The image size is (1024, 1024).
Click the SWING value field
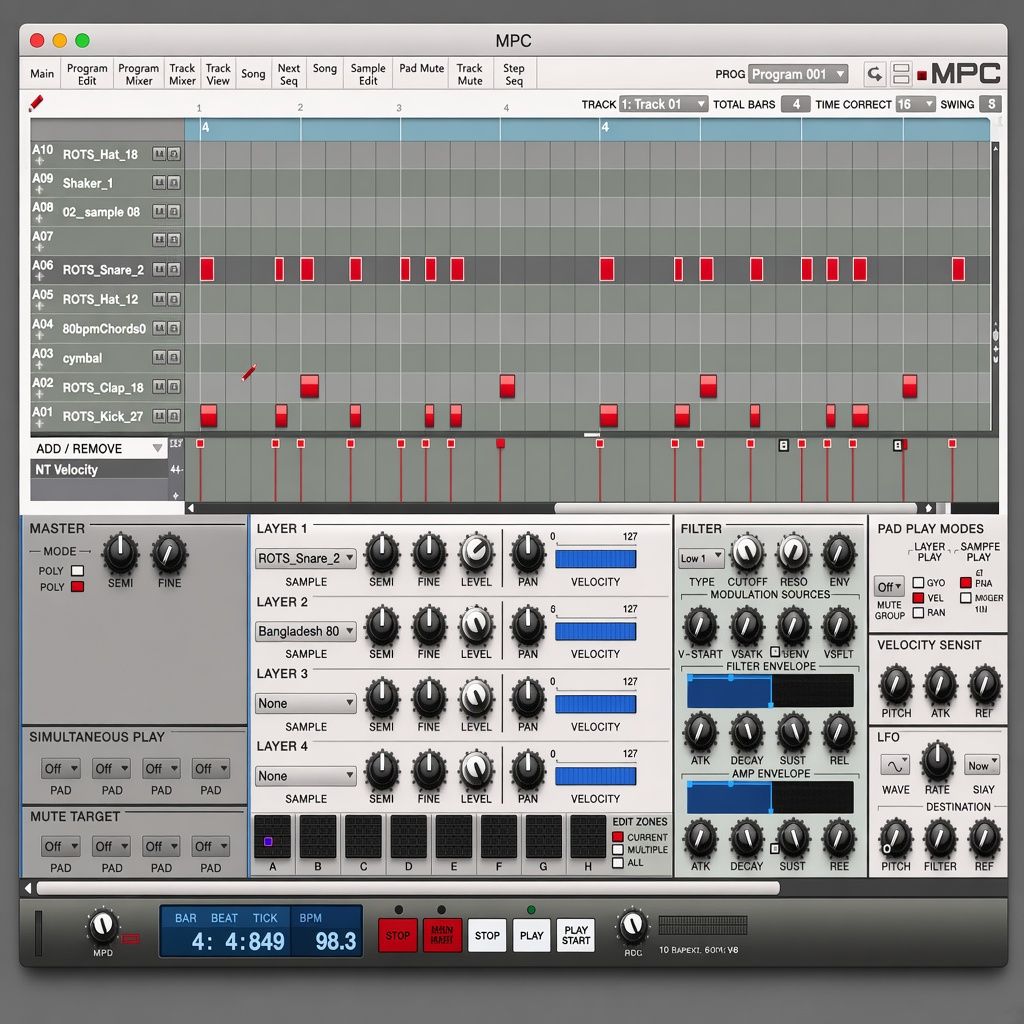point(991,104)
